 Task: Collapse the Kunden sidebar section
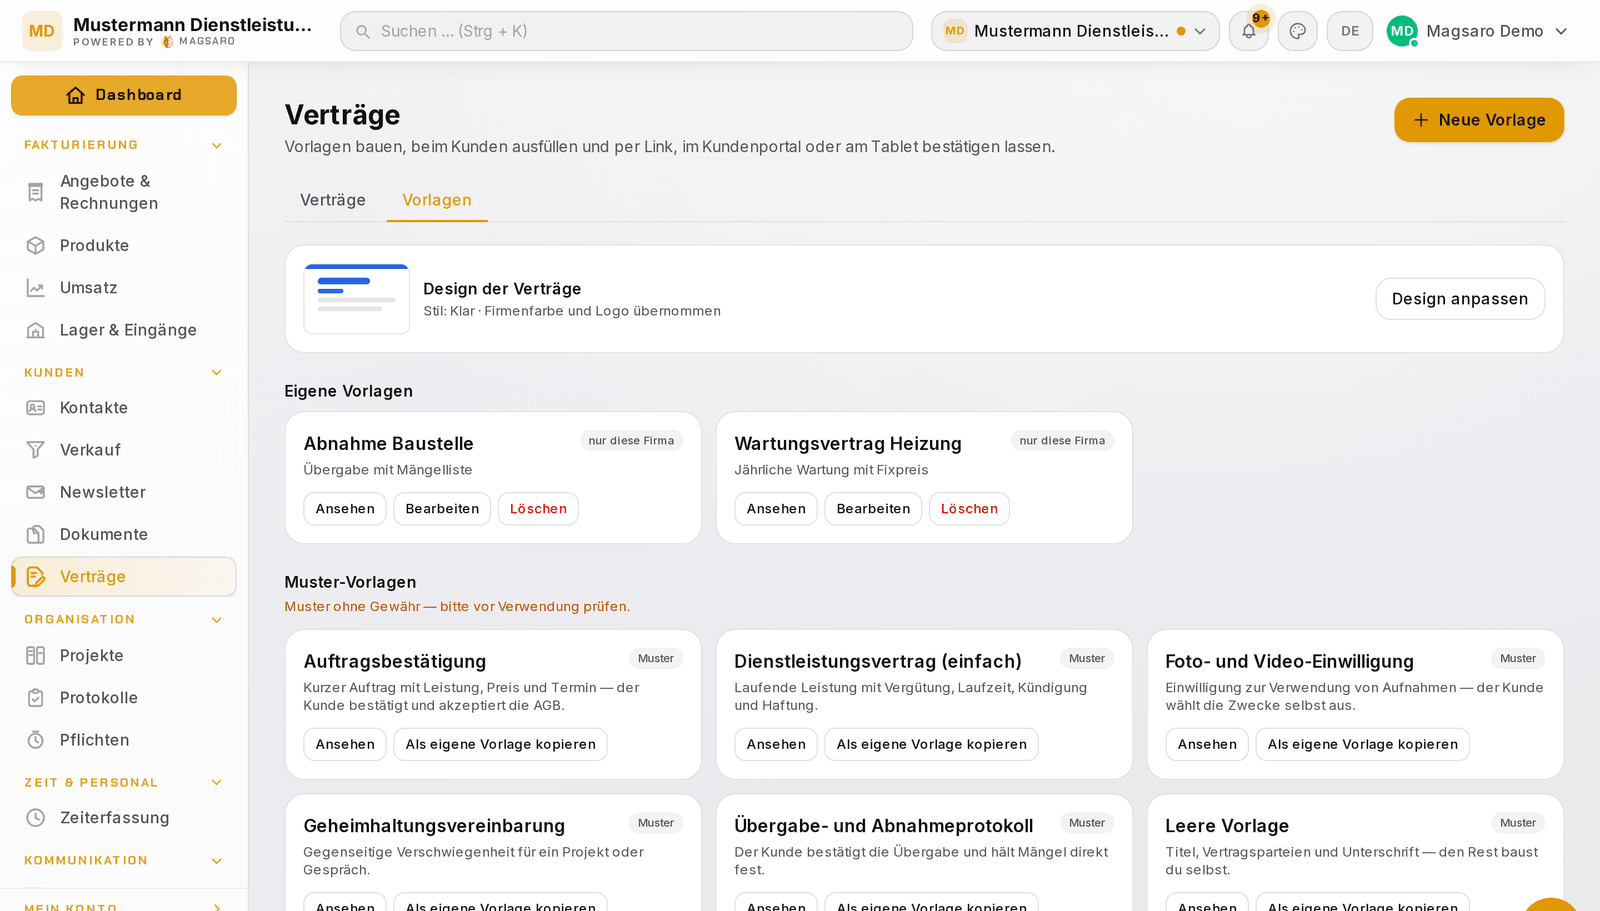(217, 373)
